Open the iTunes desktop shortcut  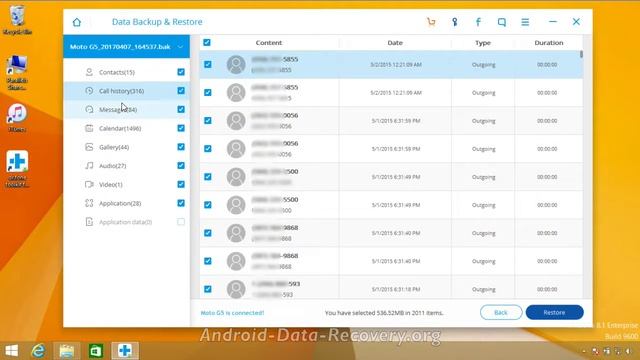click(x=17, y=118)
